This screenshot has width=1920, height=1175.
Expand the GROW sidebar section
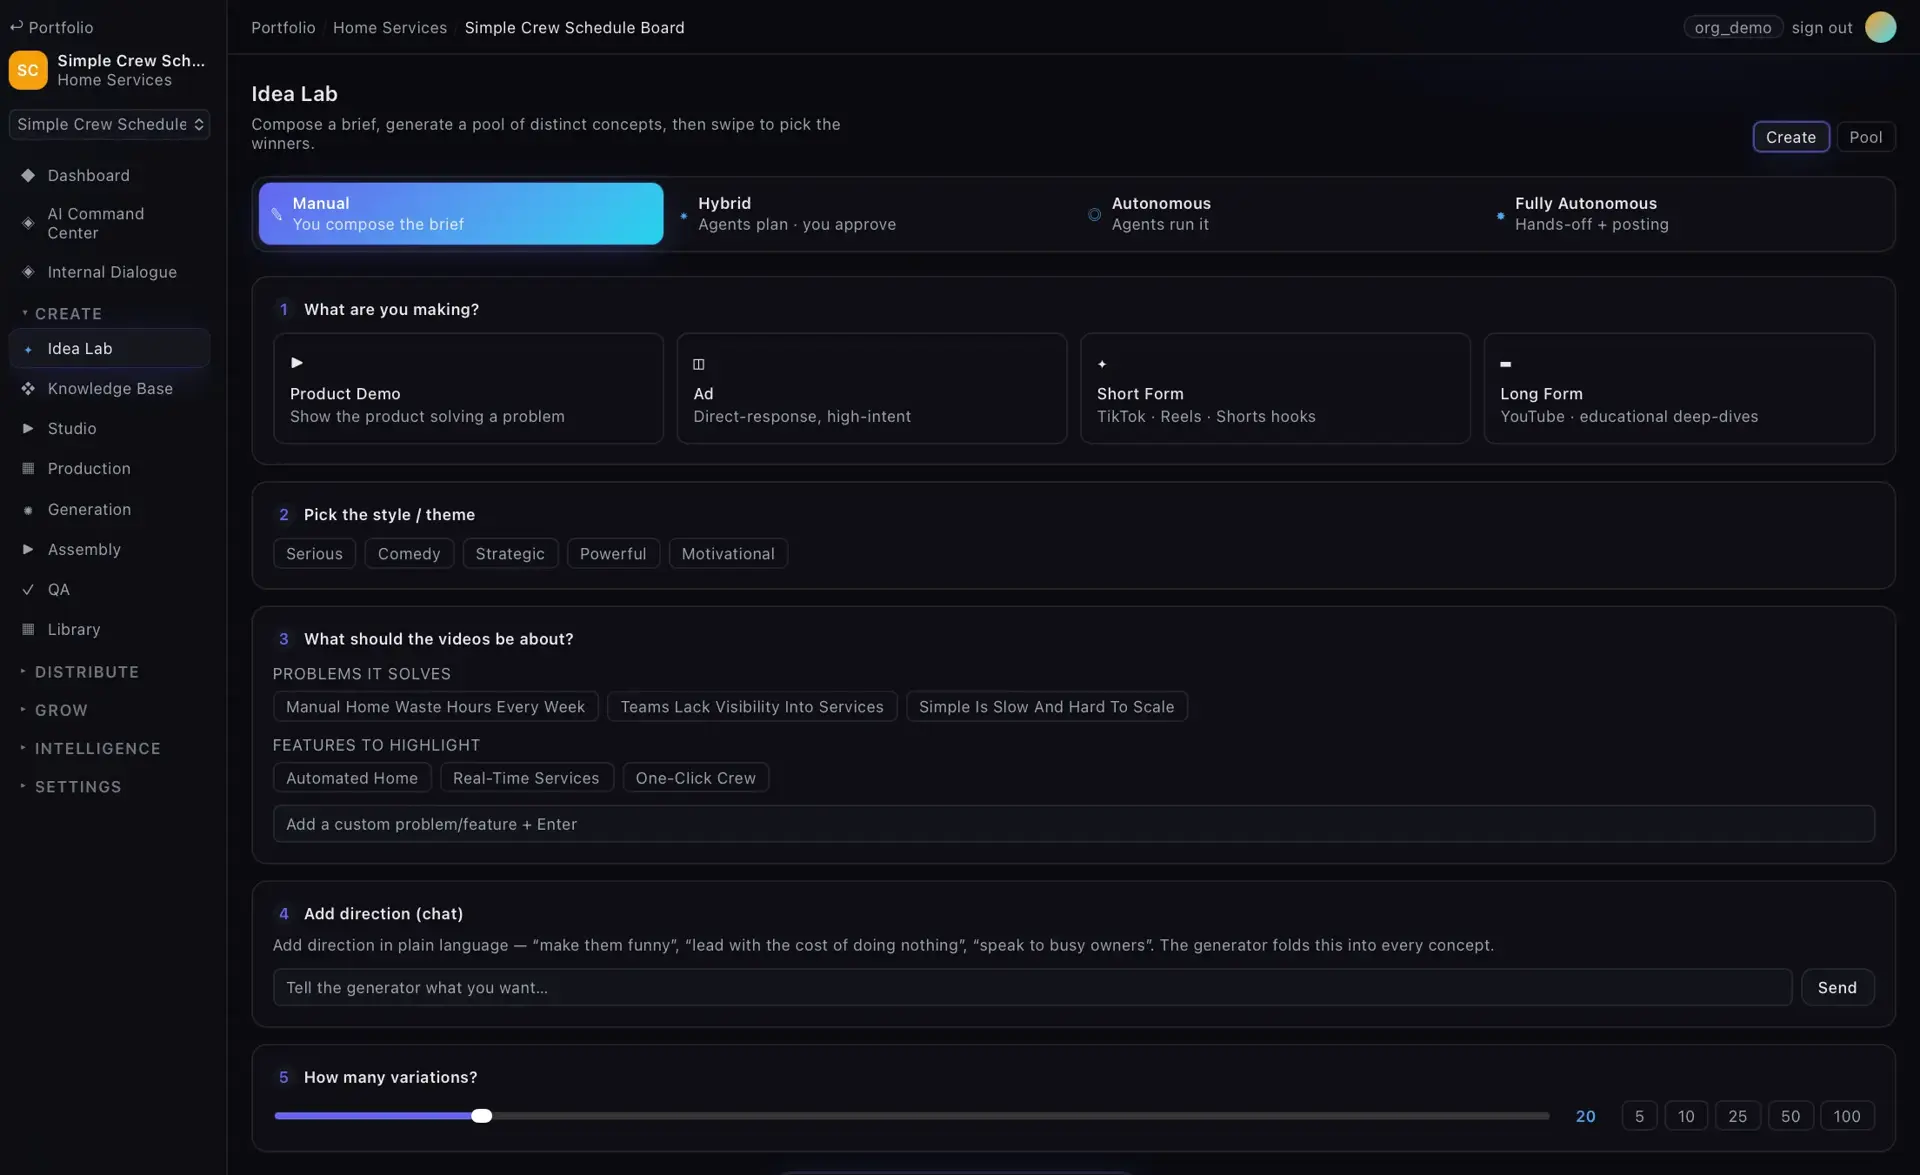click(x=61, y=710)
